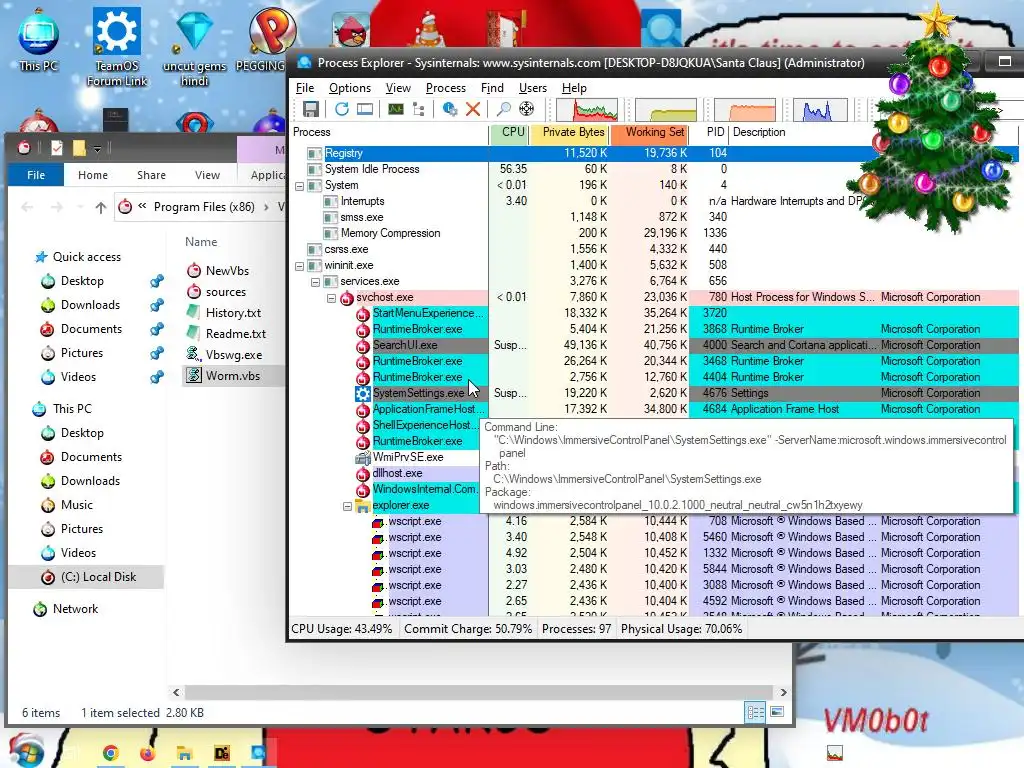The width and height of the screenshot is (1024, 768).
Task: Select the SystemSettings.exe process row
Action: pos(655,393)
